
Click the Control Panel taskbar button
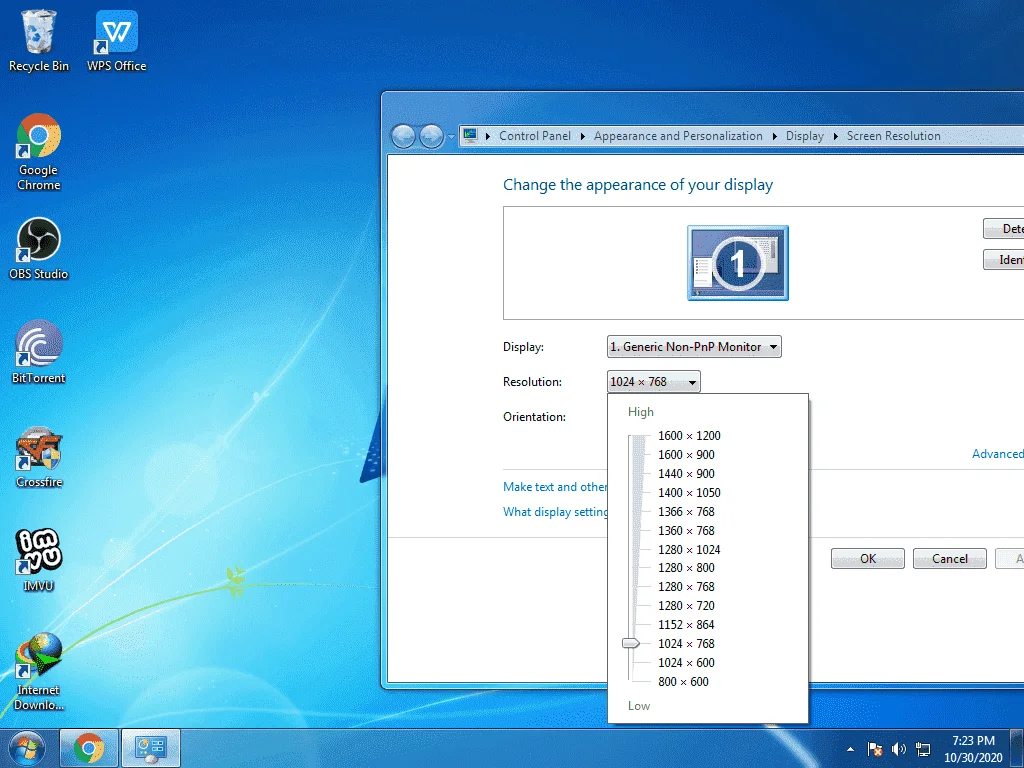click(x=151, y=748)
